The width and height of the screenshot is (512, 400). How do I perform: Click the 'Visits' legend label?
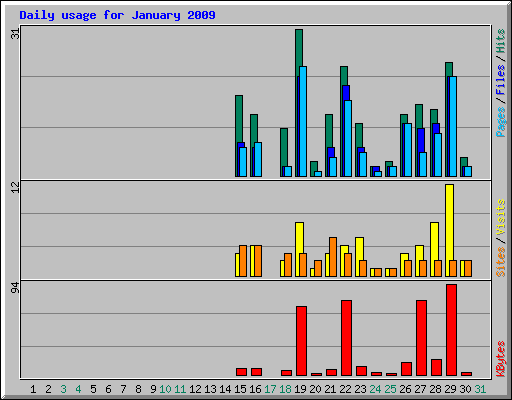click(501, 217)
